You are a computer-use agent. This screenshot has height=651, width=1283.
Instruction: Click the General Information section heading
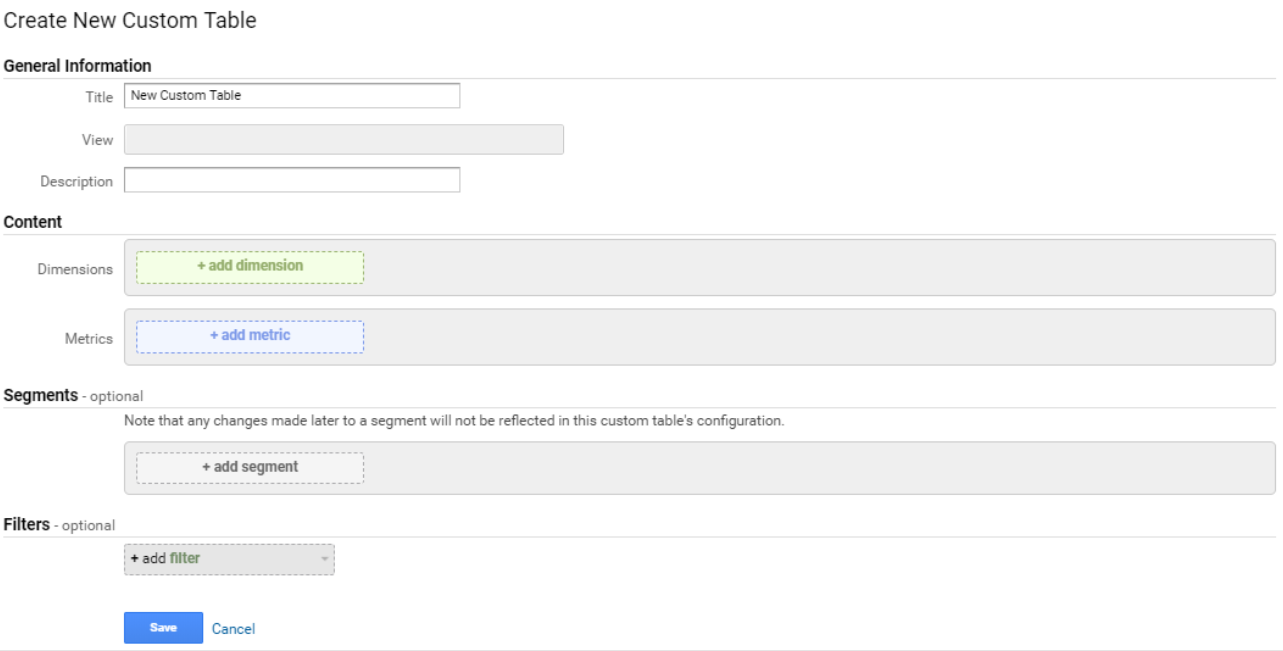coord(78,66)
